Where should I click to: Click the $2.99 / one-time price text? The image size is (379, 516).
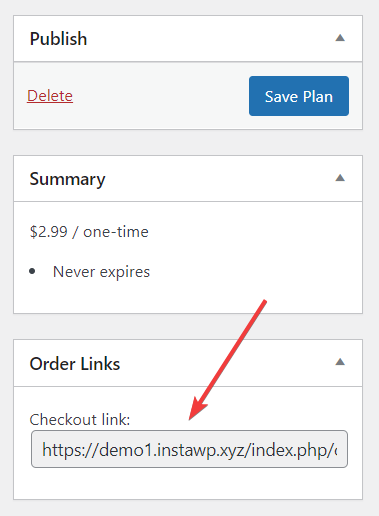click(x=89, y=232)
